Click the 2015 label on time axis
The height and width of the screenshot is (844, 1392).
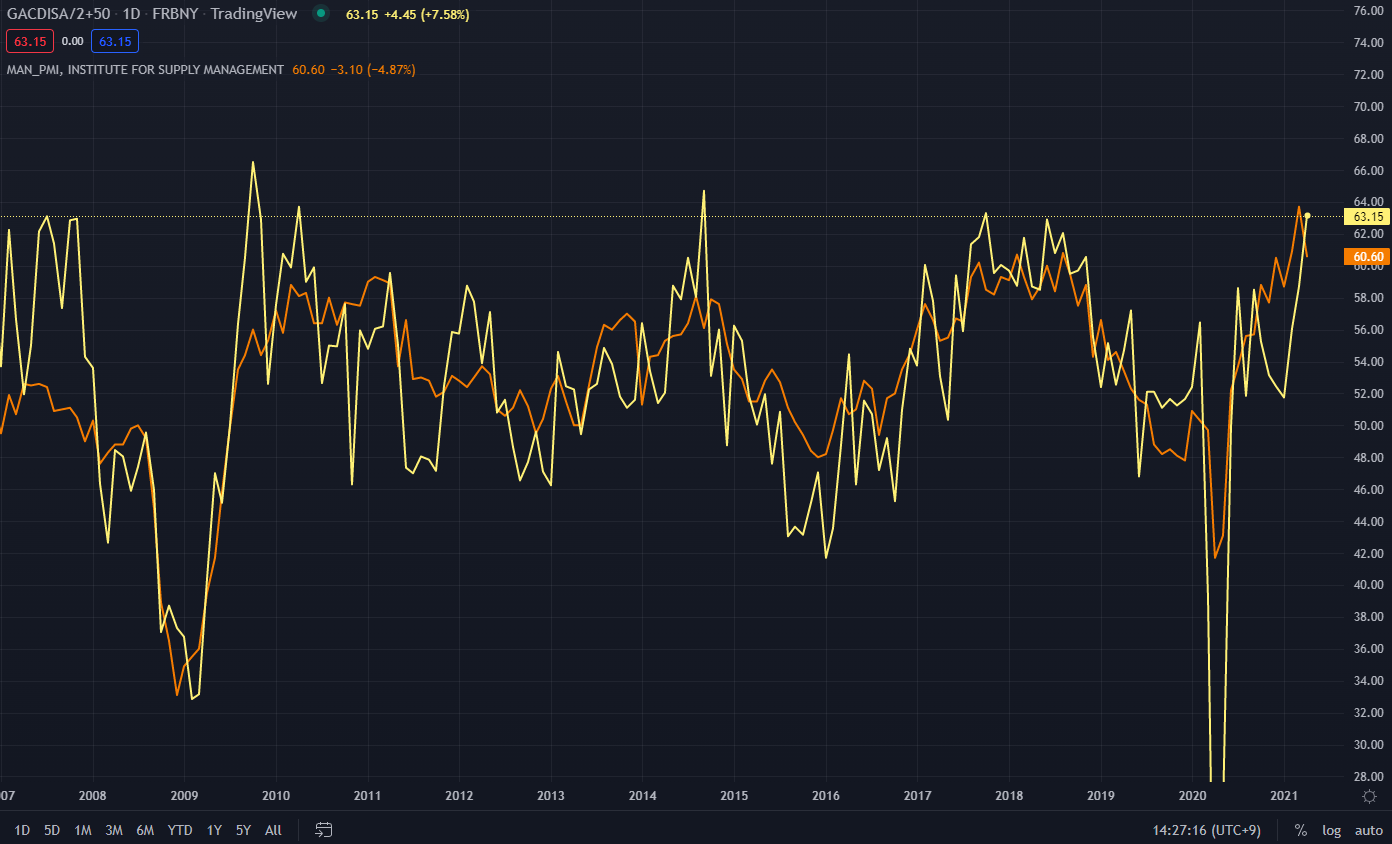pyautogui.click(x=734, y=796)
